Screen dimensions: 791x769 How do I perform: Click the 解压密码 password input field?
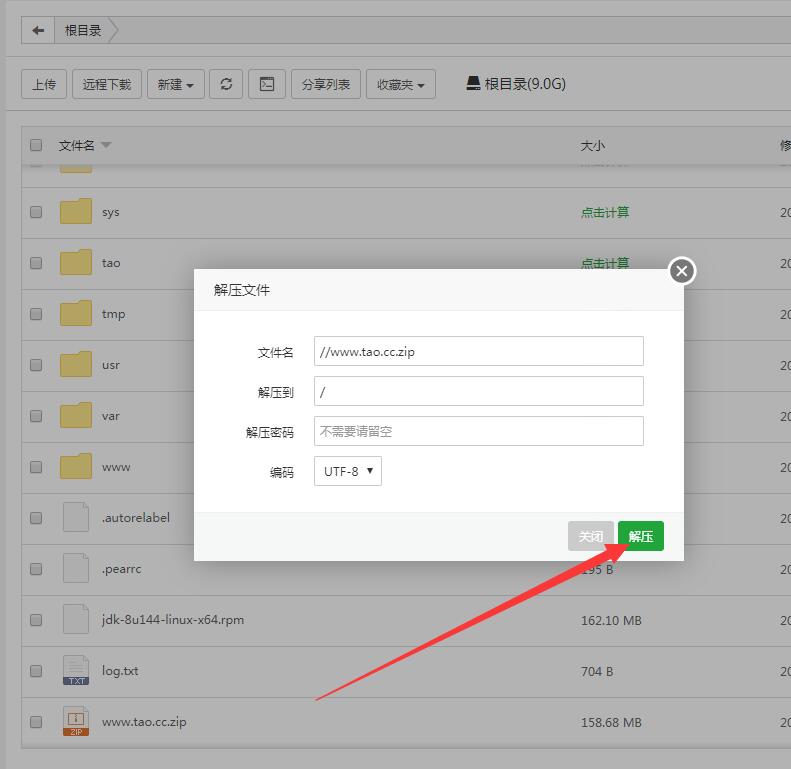tap(478, 431)
